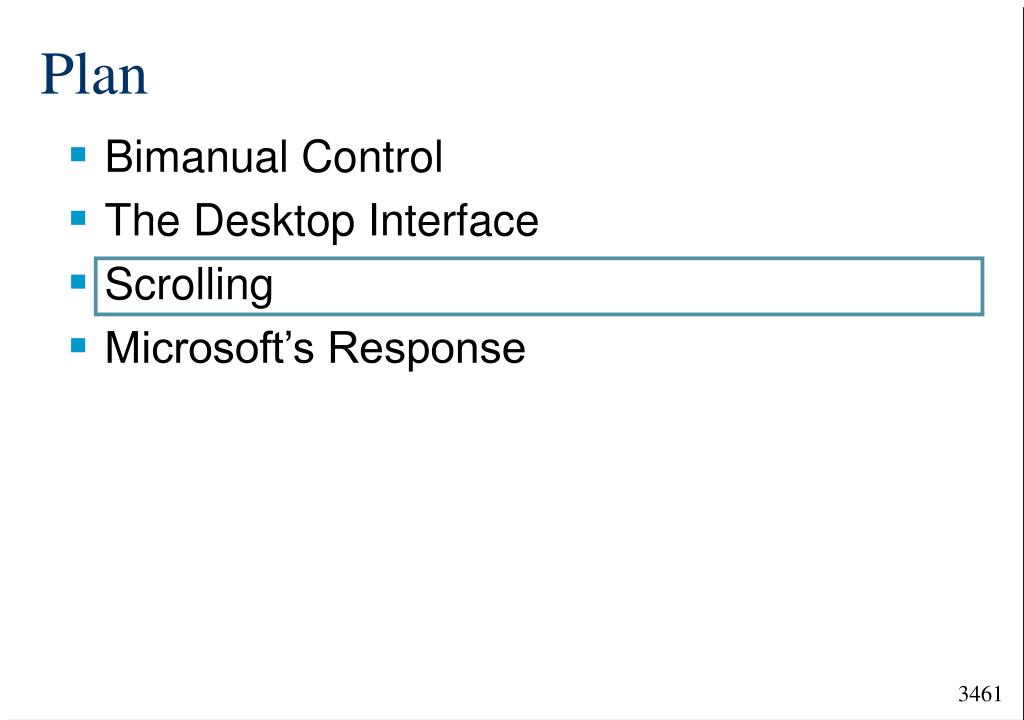Select the word "Response" in last bullet

click(427, 349)
